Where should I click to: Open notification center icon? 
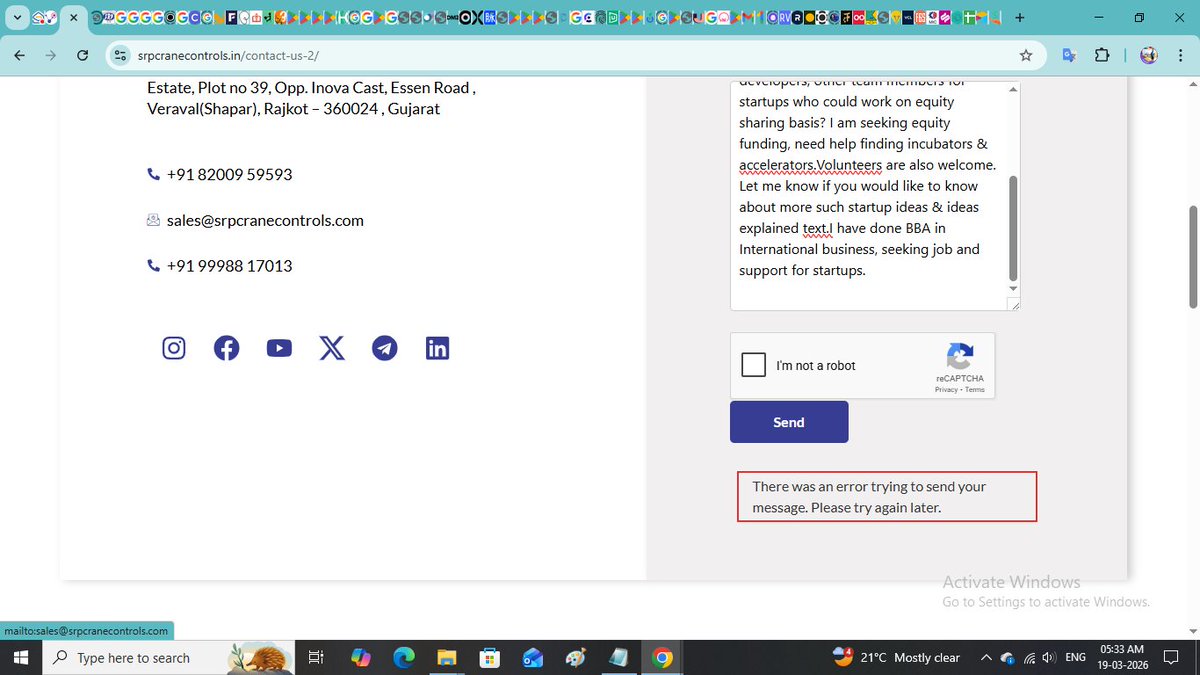coord(1171,657)
